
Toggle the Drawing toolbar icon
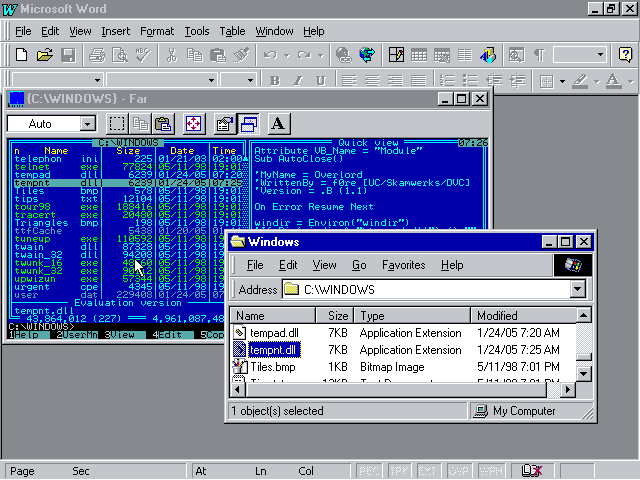coord(488,54)
